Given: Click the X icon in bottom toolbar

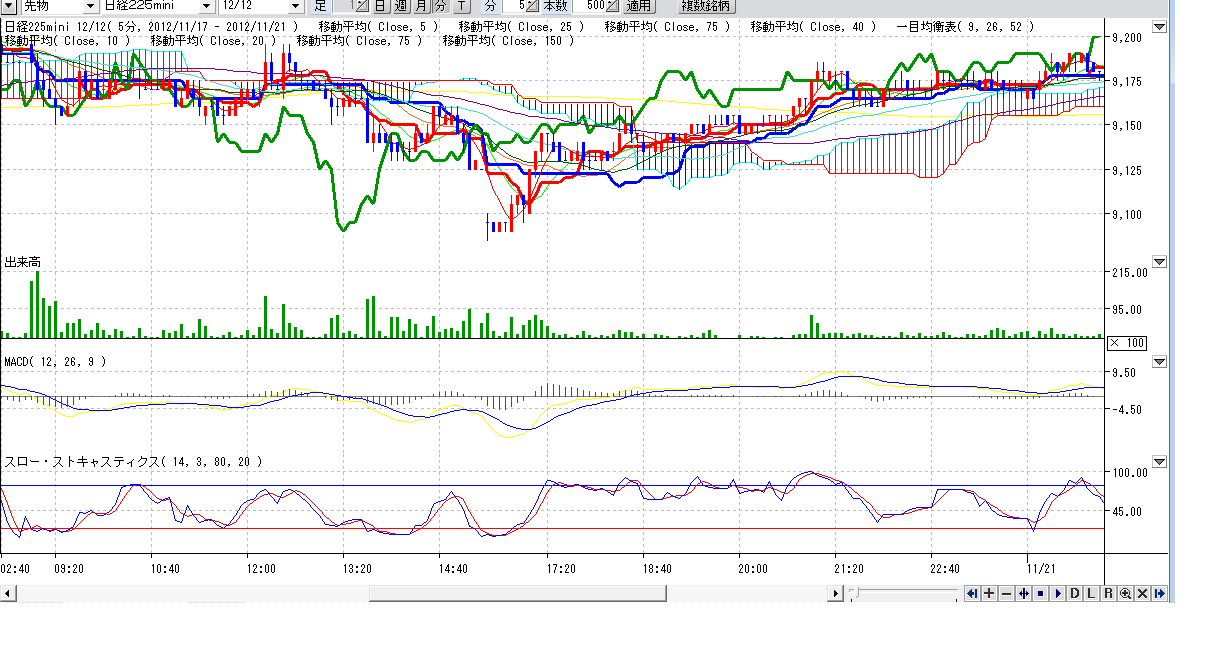Looking at the screenshot, I should point(1142,593).
